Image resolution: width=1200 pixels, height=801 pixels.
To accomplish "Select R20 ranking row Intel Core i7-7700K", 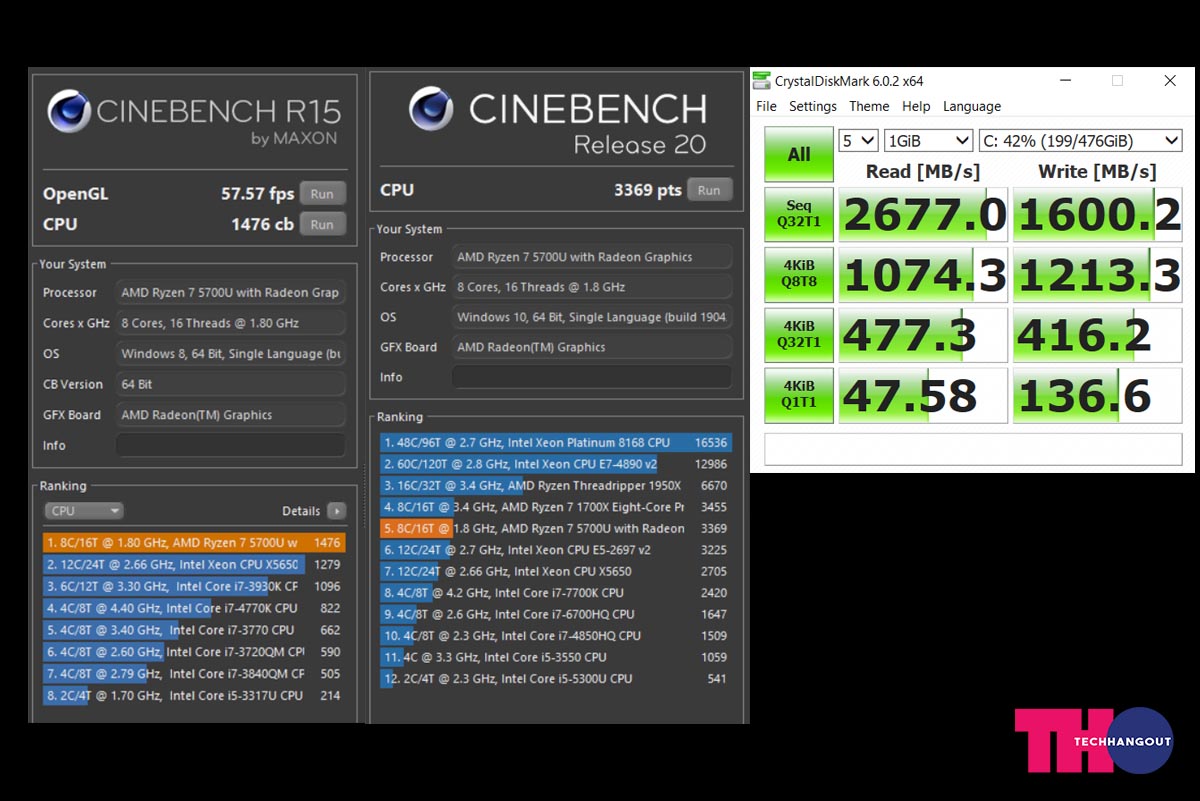I will tap(555, 593).
